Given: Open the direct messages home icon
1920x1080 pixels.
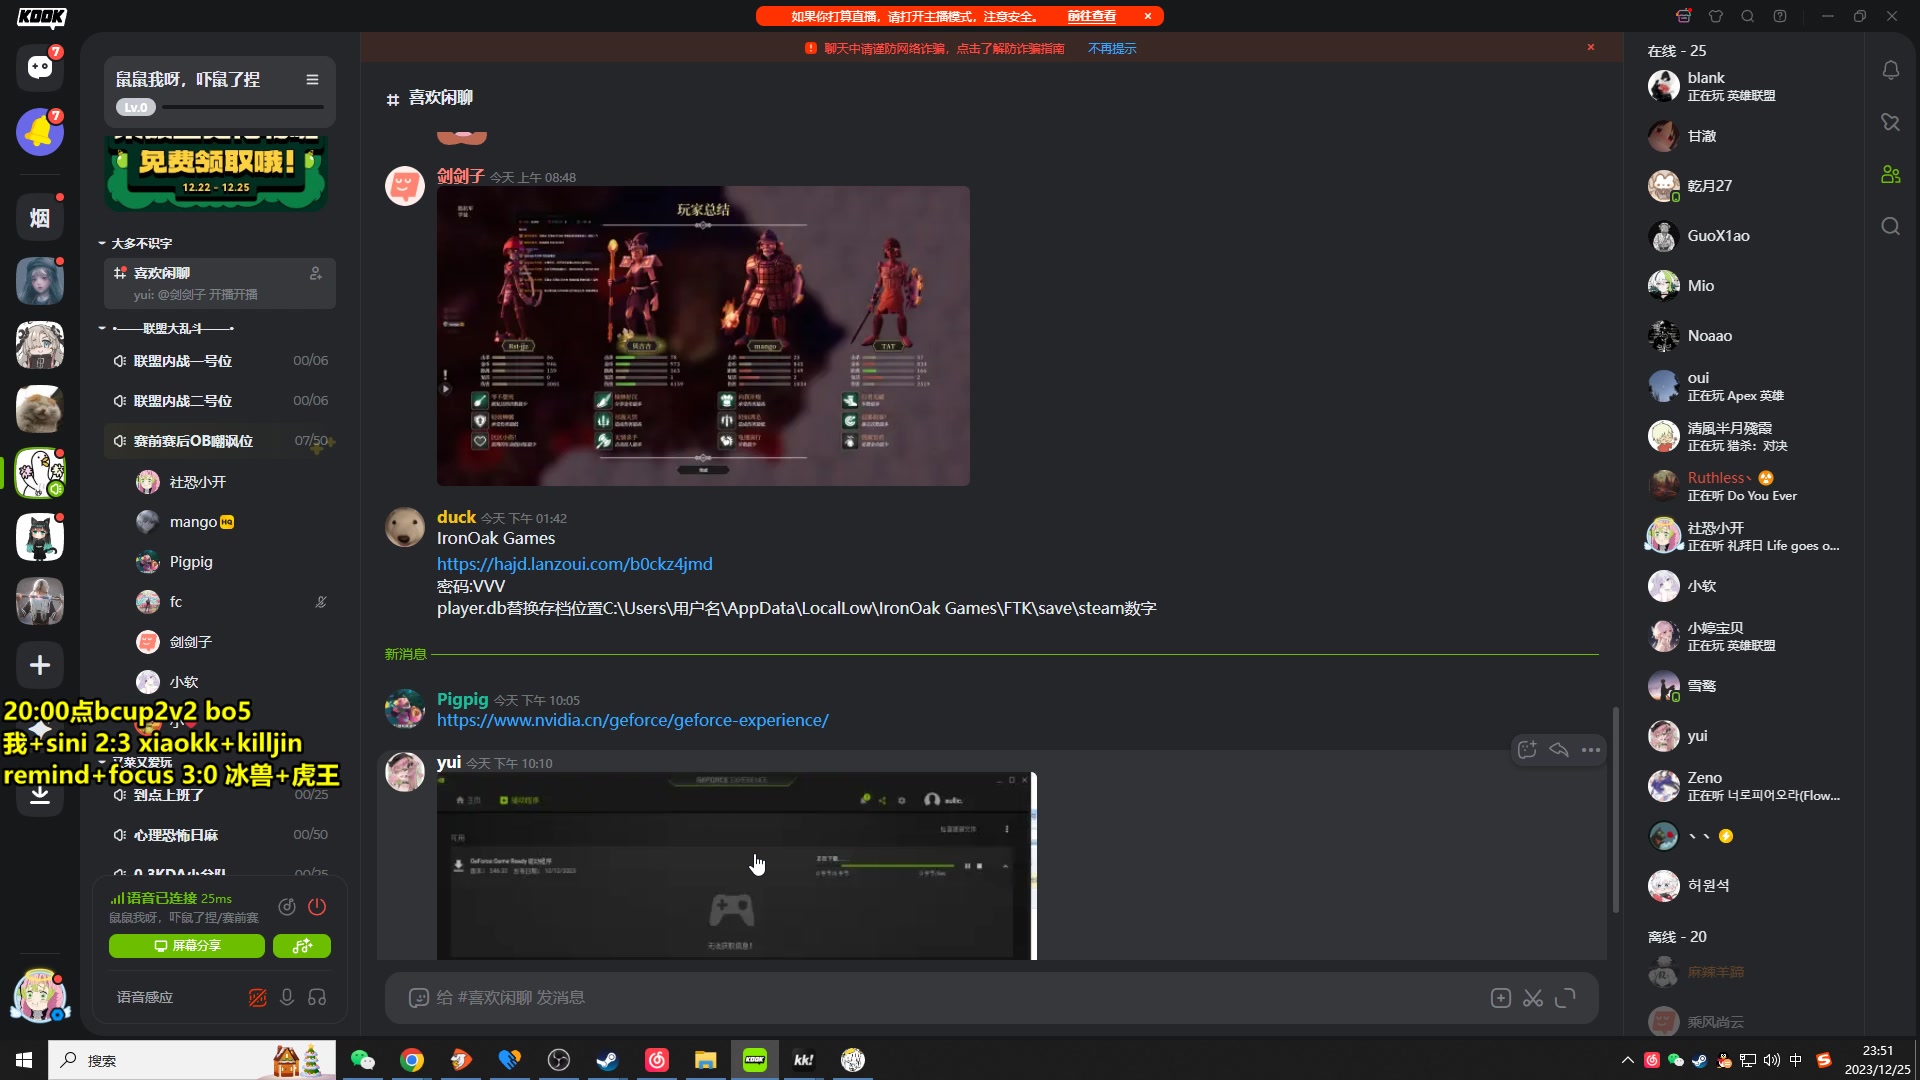Looking at the screenshot, I should point(40,67).
